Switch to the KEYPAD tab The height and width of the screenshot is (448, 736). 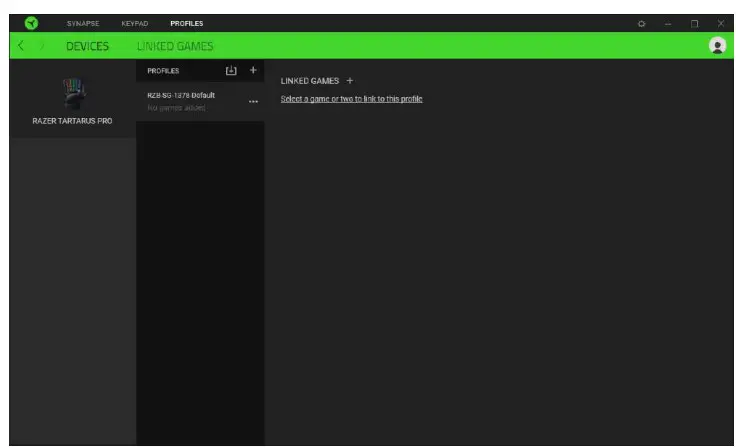tap(135, 23)
